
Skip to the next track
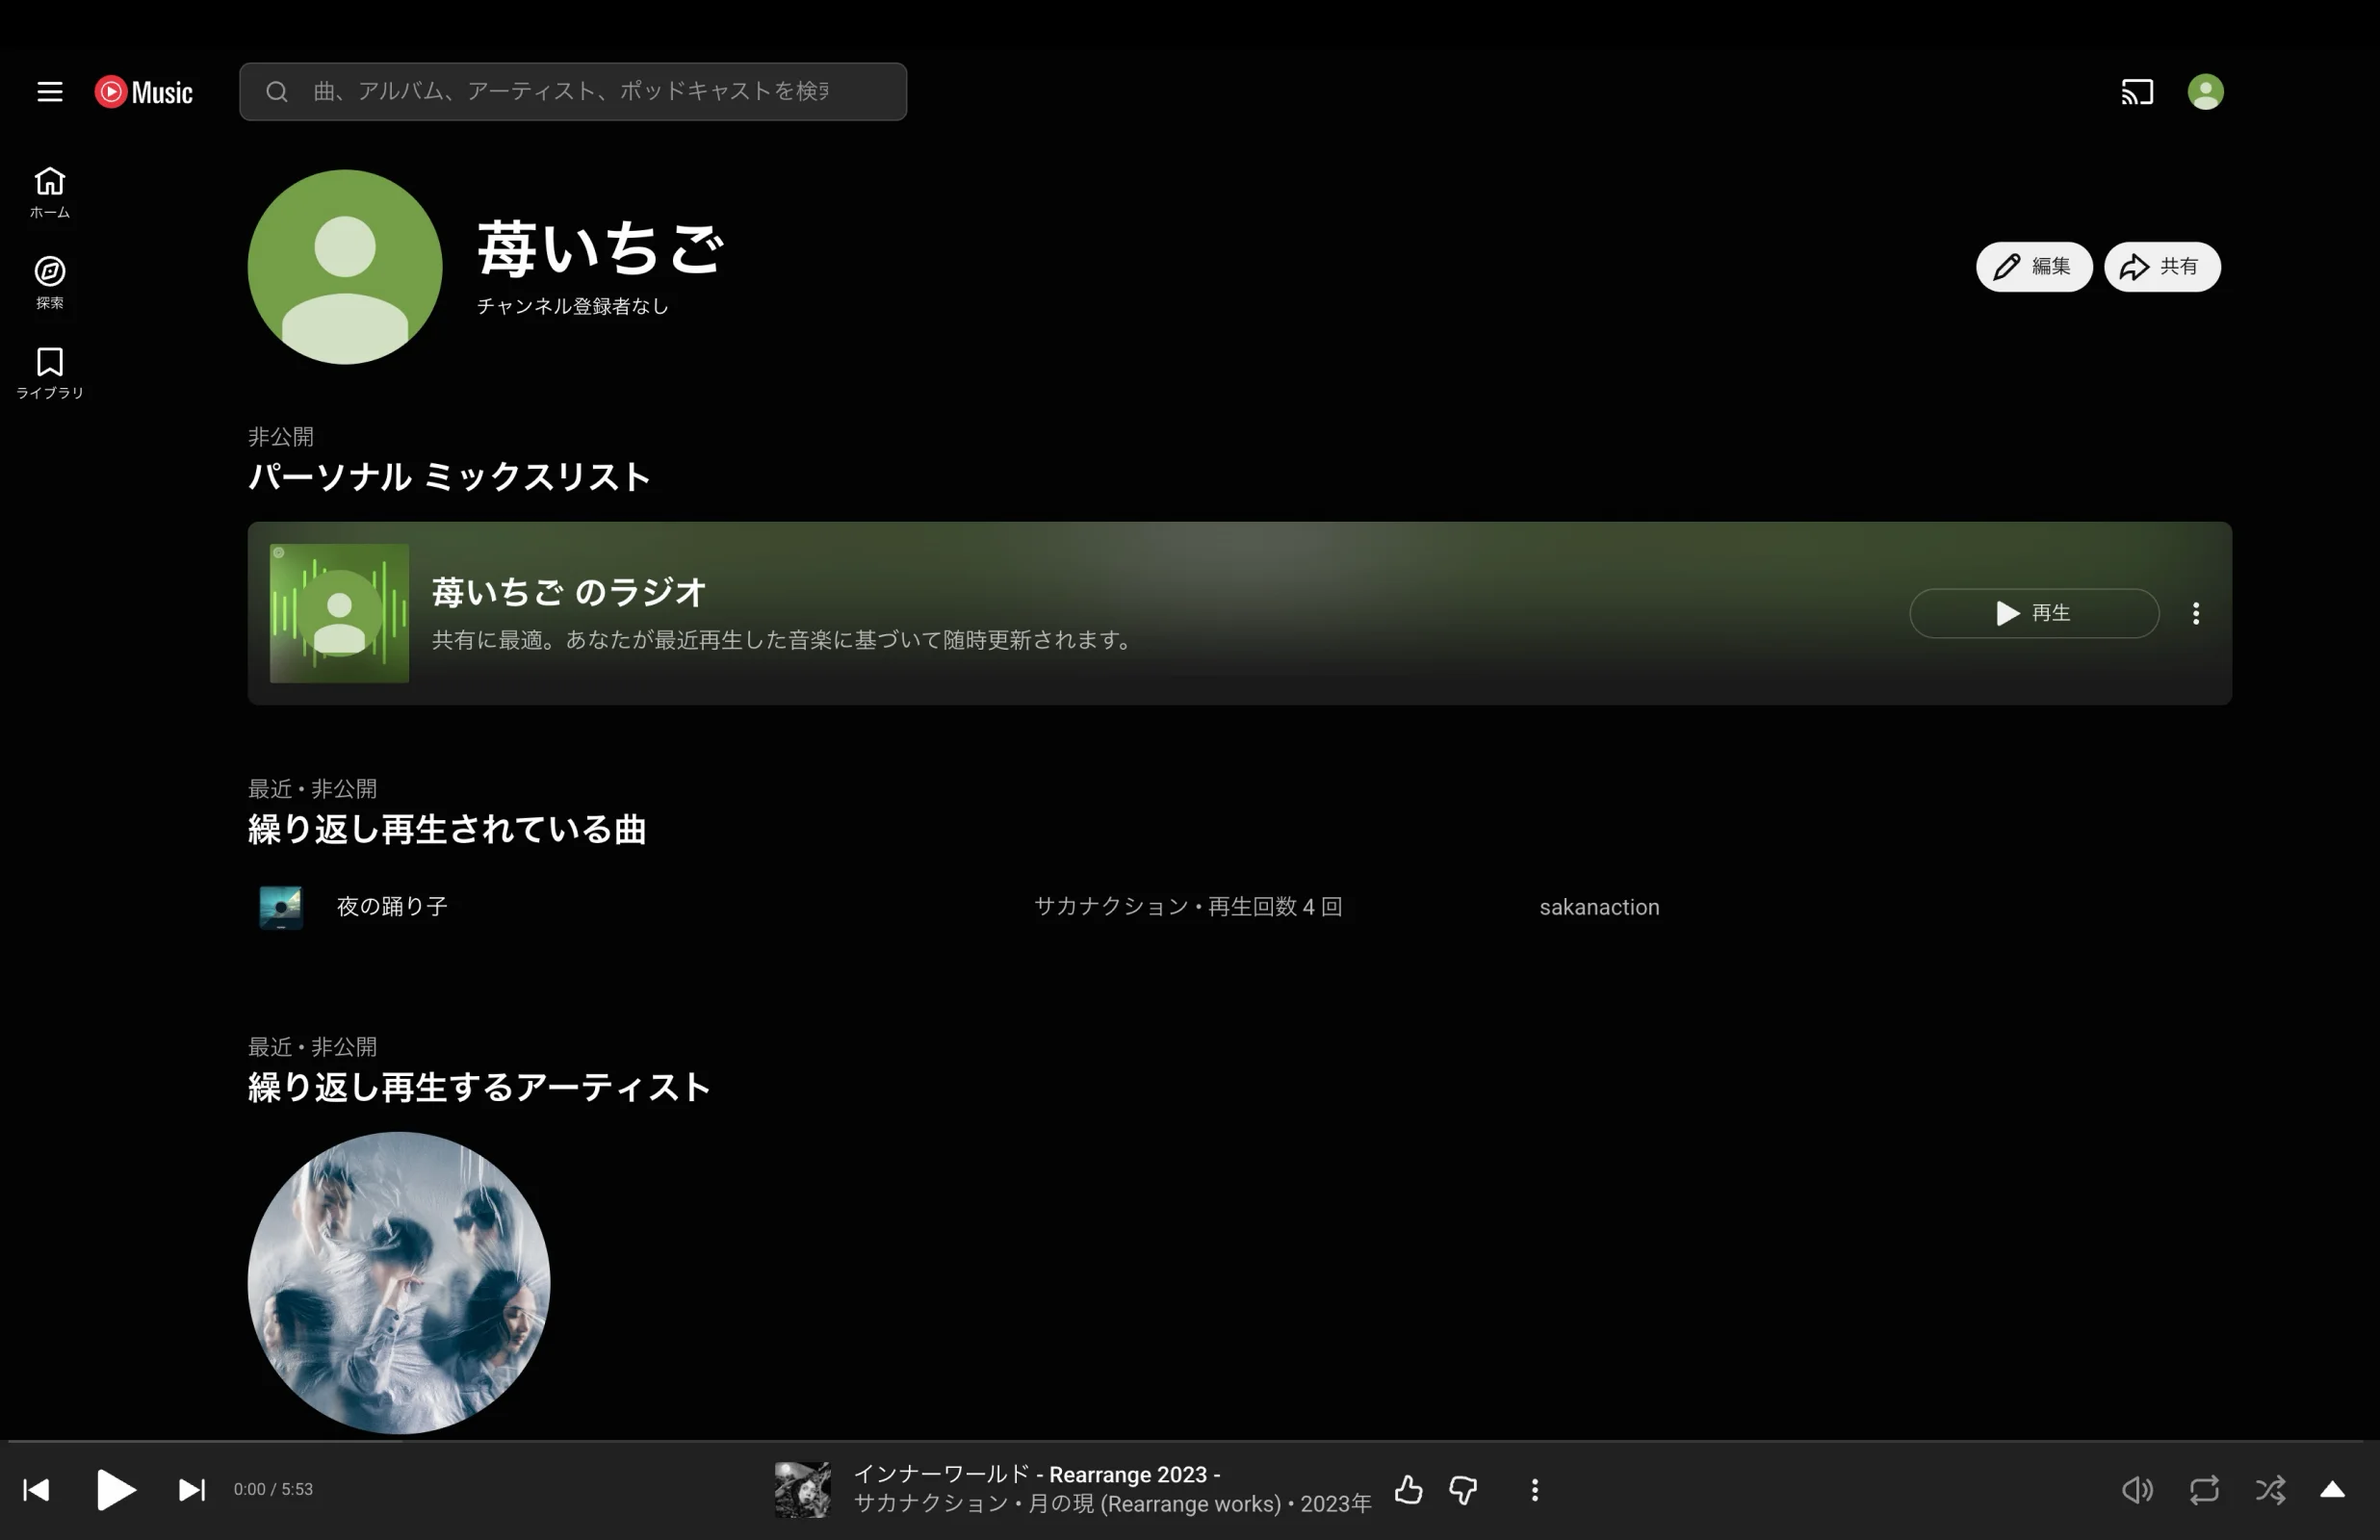192,1490
